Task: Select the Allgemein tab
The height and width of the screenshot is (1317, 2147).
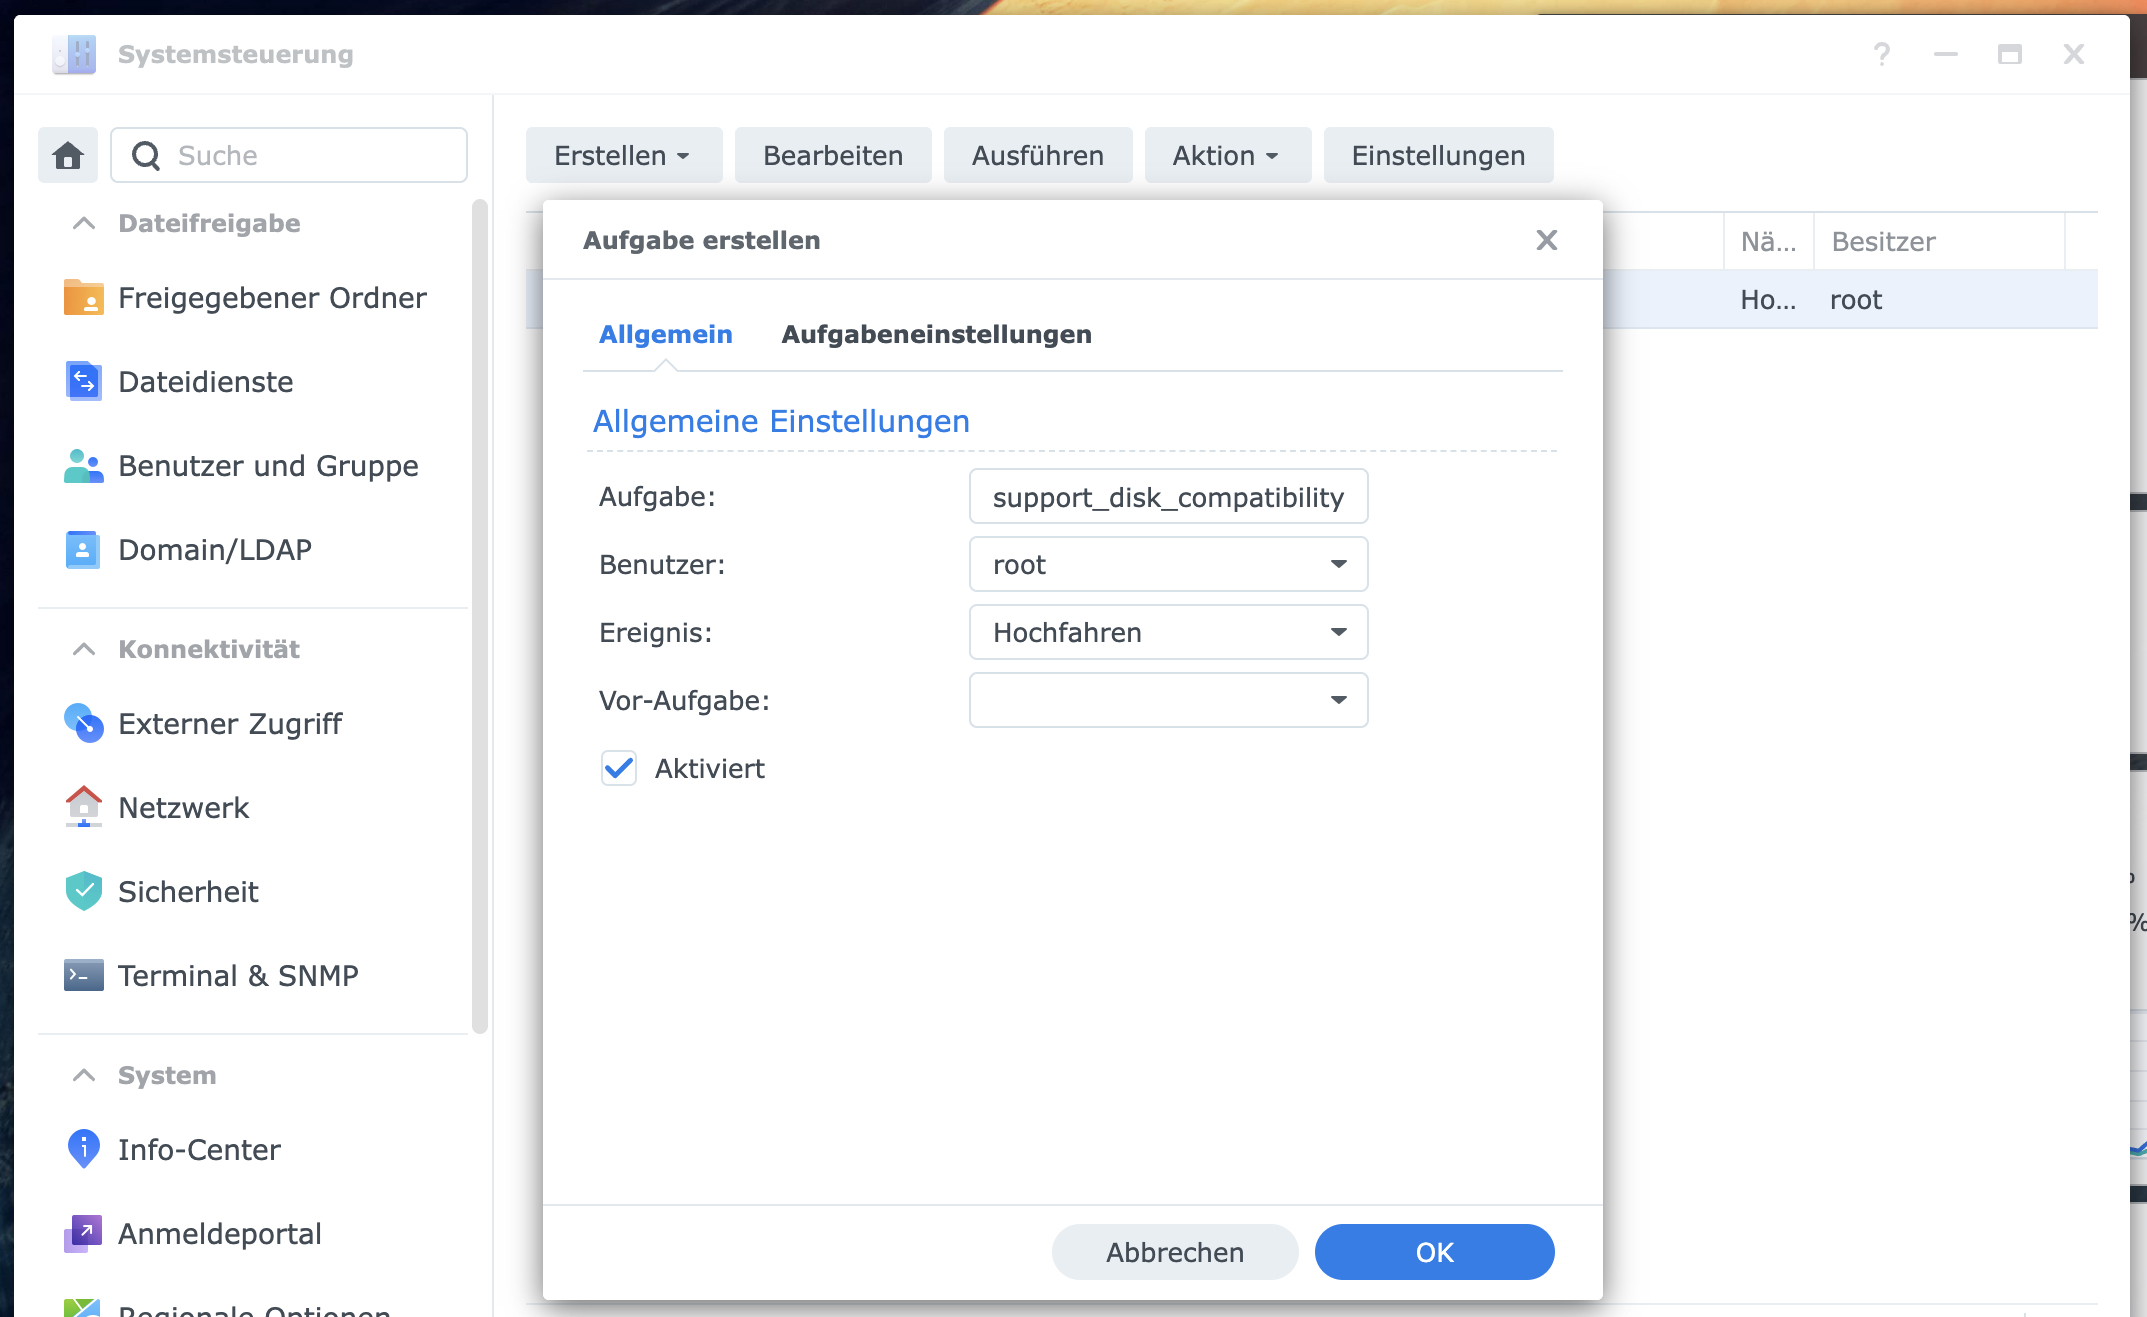Action: [x=665, y=334]
